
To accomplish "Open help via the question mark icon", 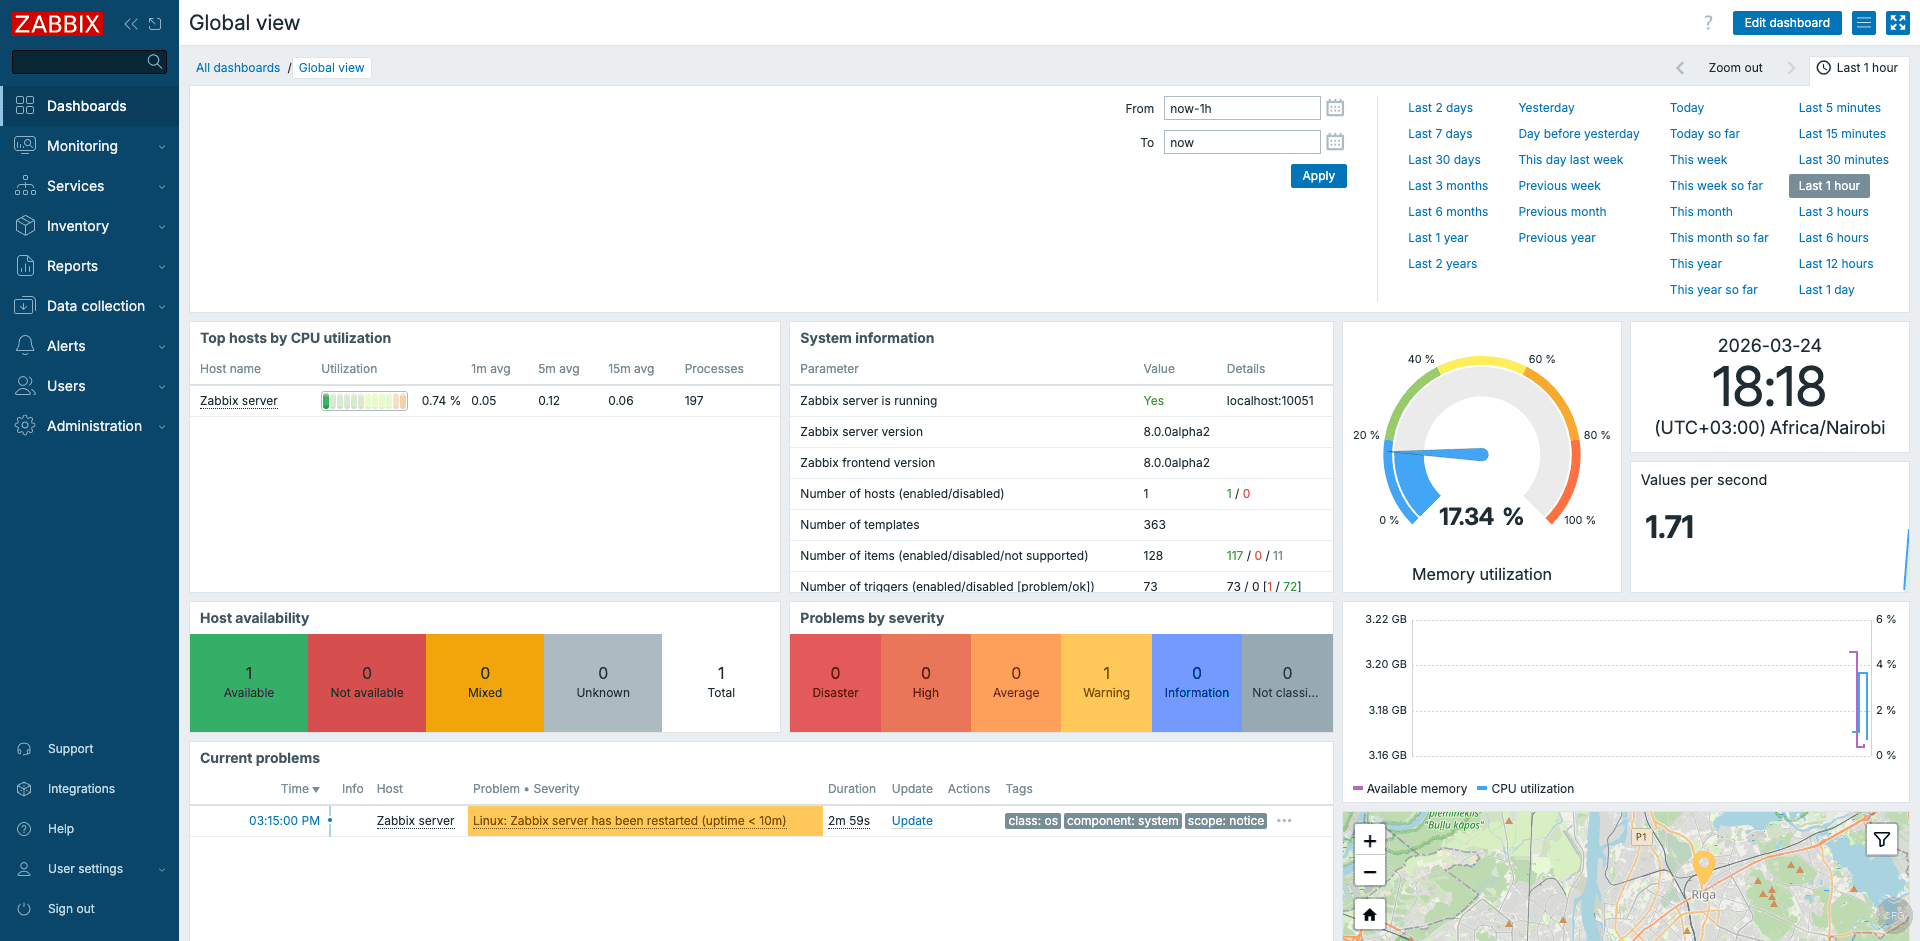I will (x=1708, y=22).
